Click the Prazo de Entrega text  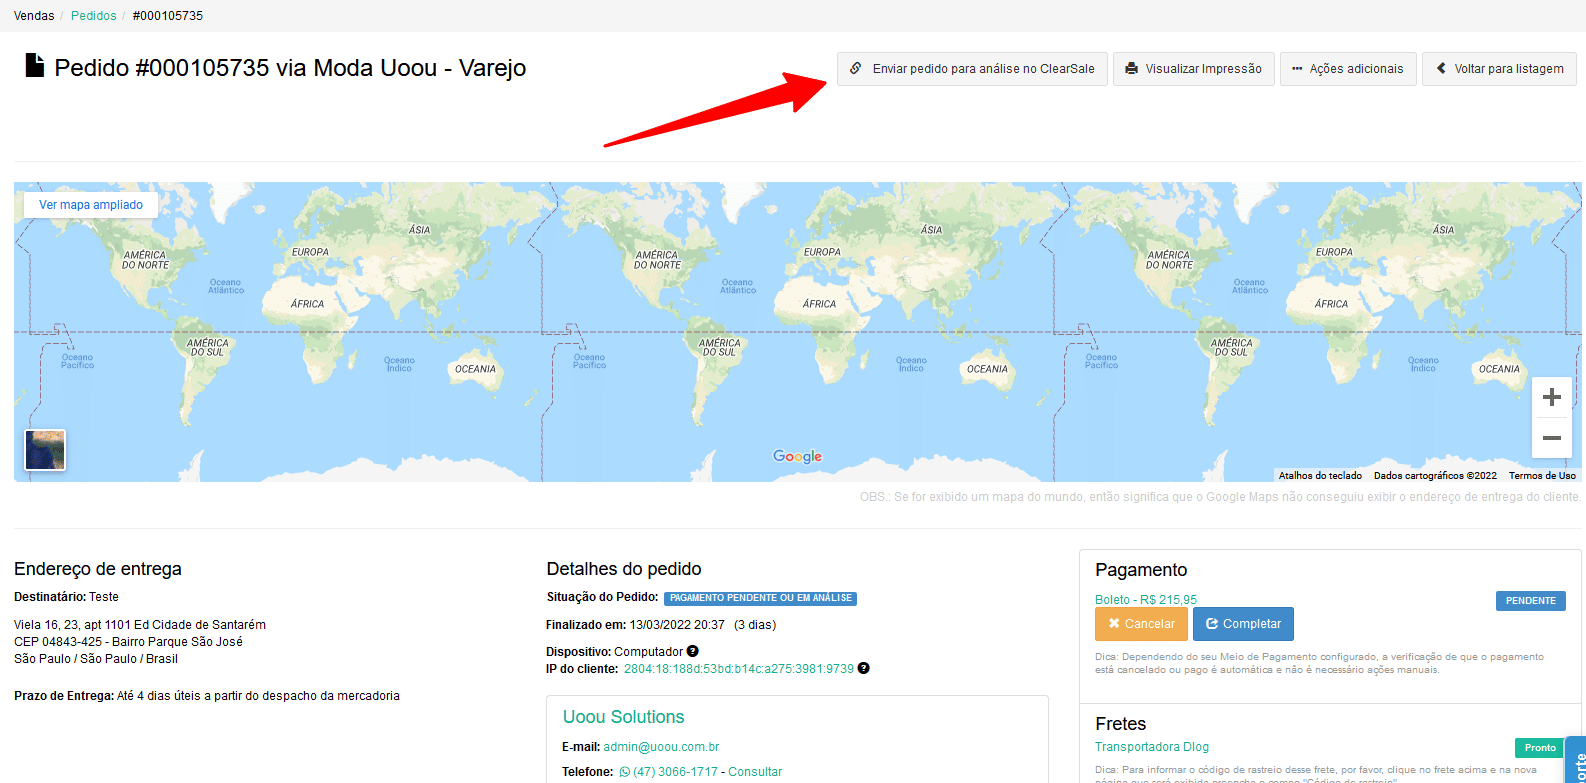[x=207, y=696]
